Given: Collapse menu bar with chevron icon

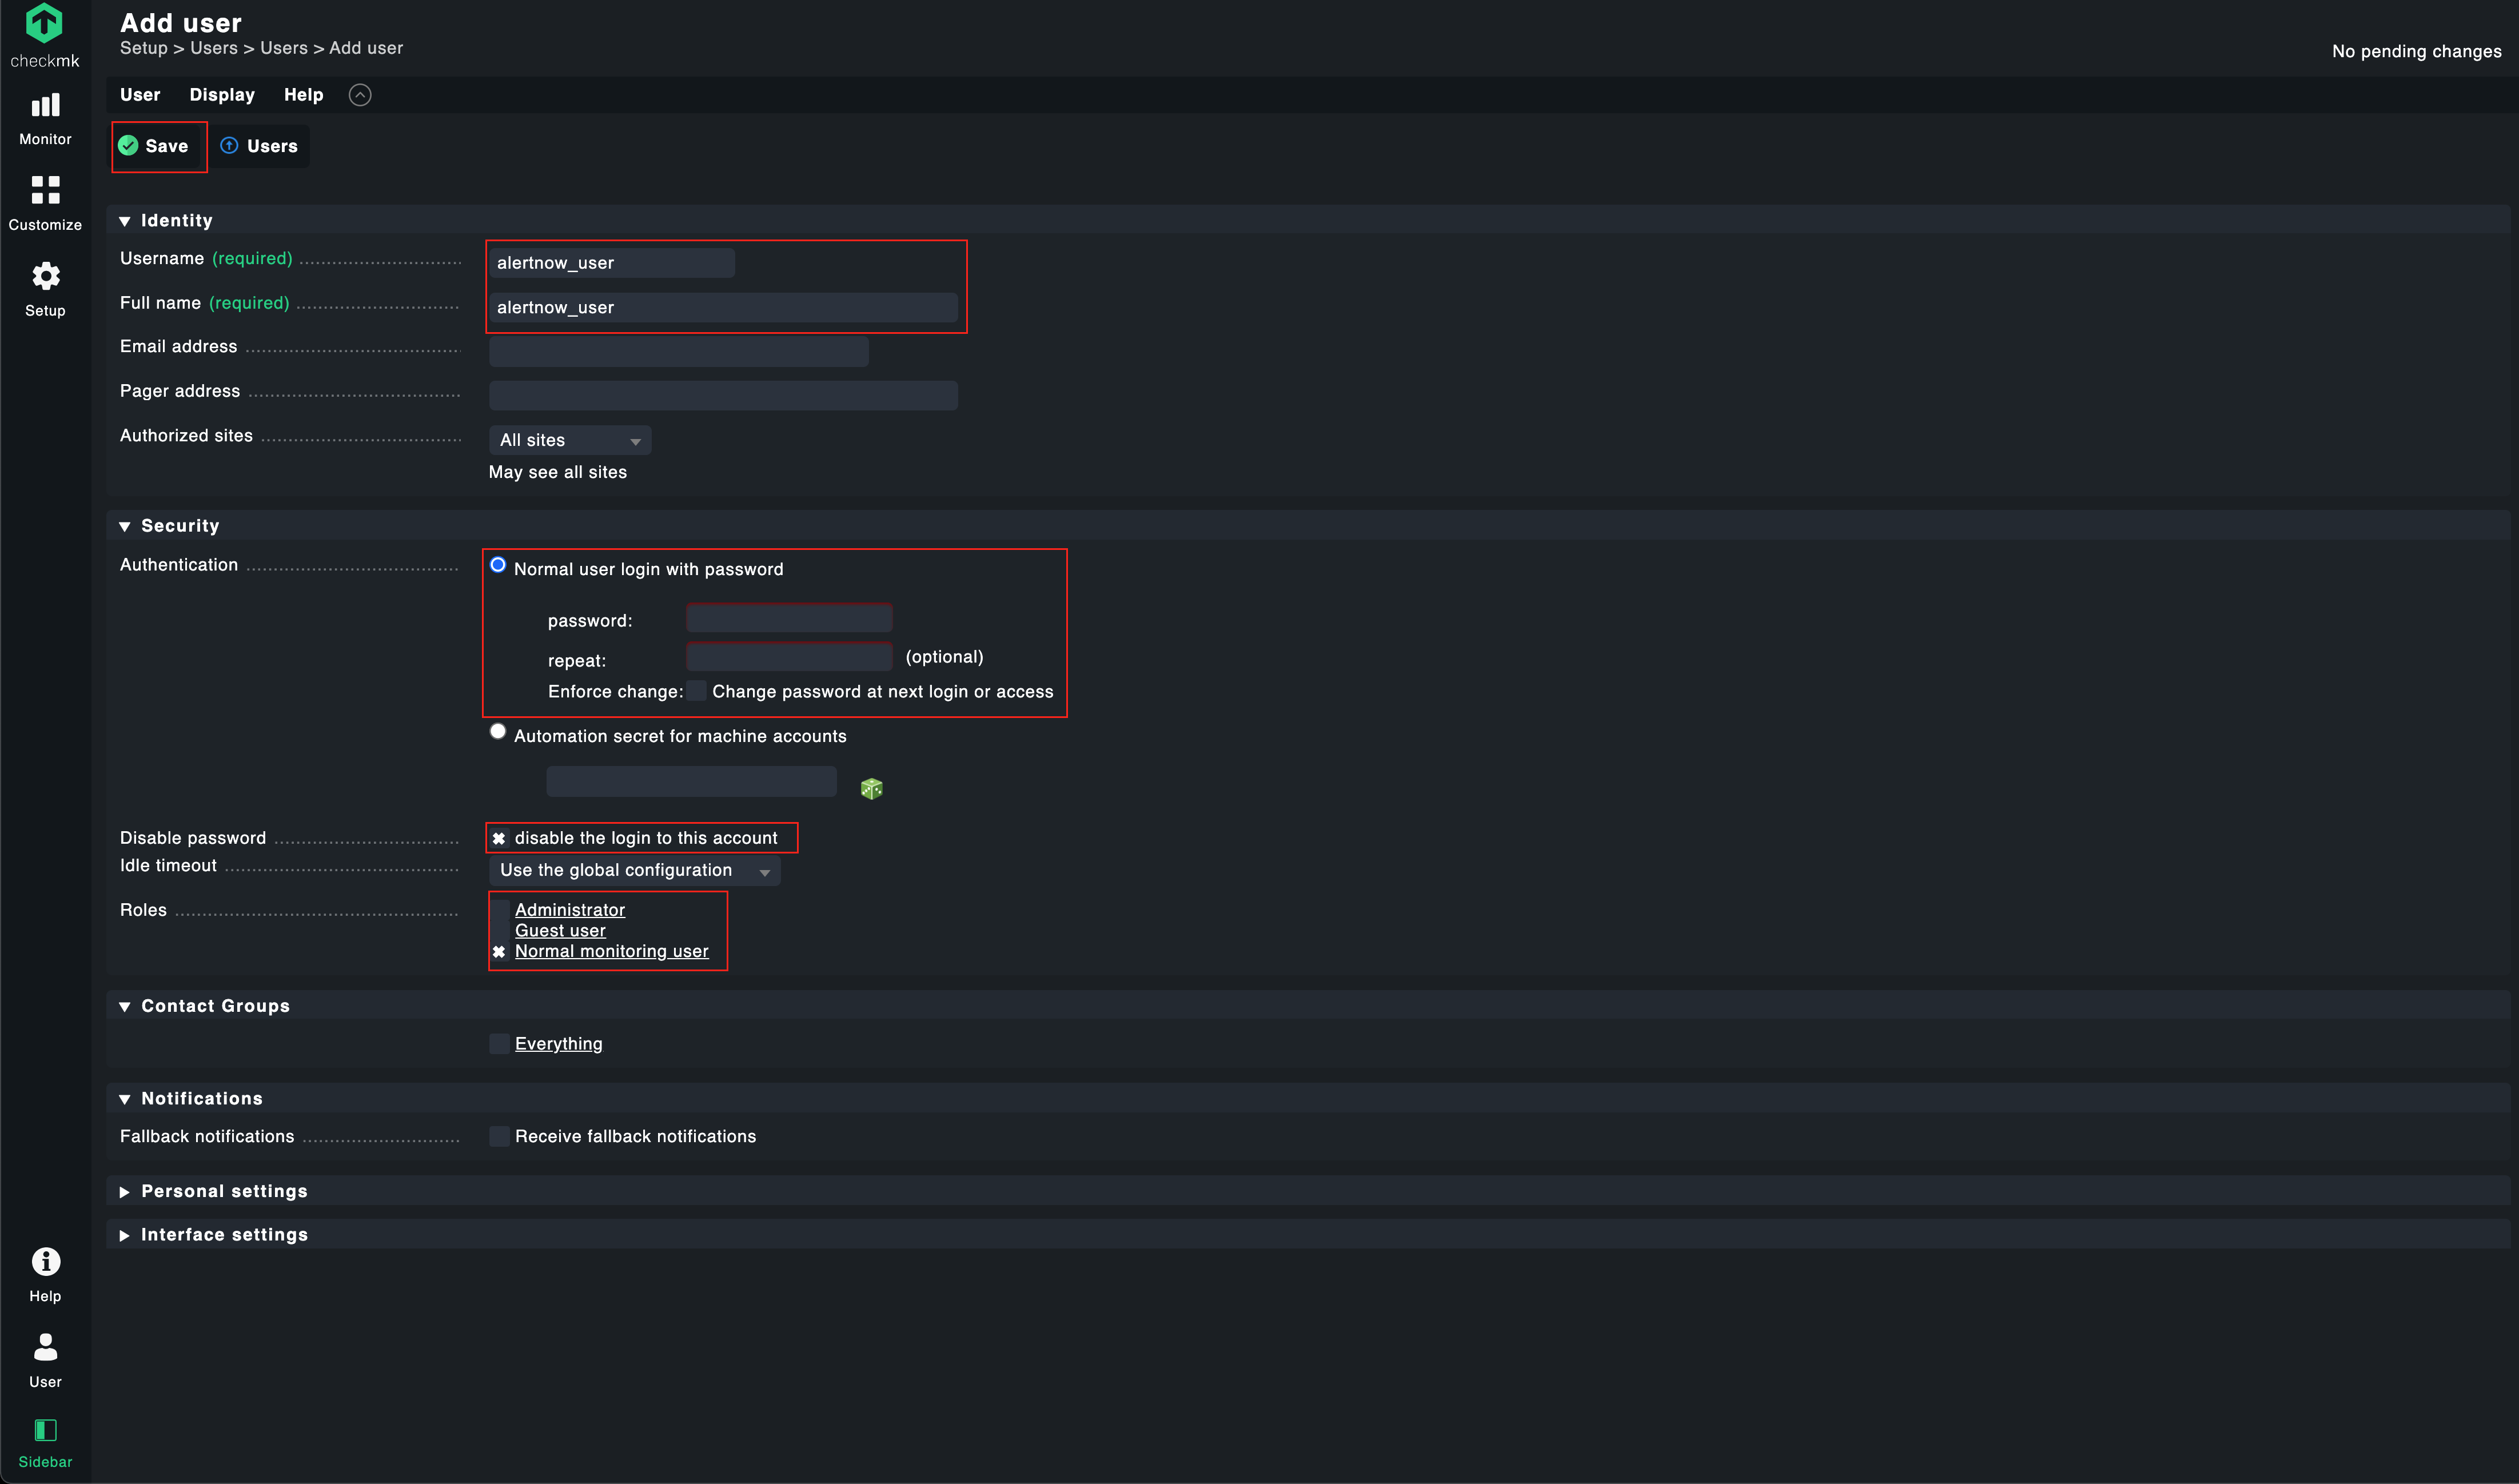Looking at the screenshot, I should (x=360, y=95).
